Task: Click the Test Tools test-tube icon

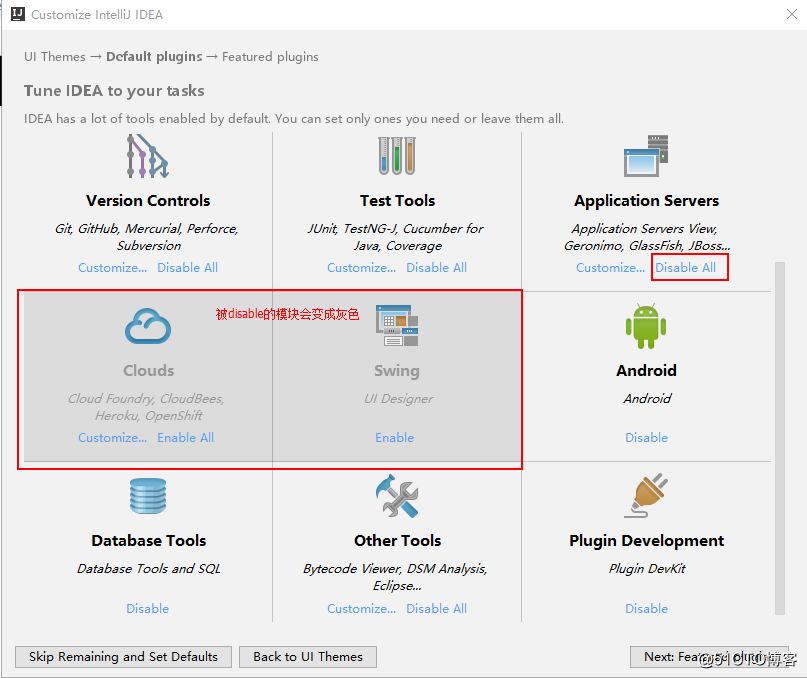Action: 397,156
